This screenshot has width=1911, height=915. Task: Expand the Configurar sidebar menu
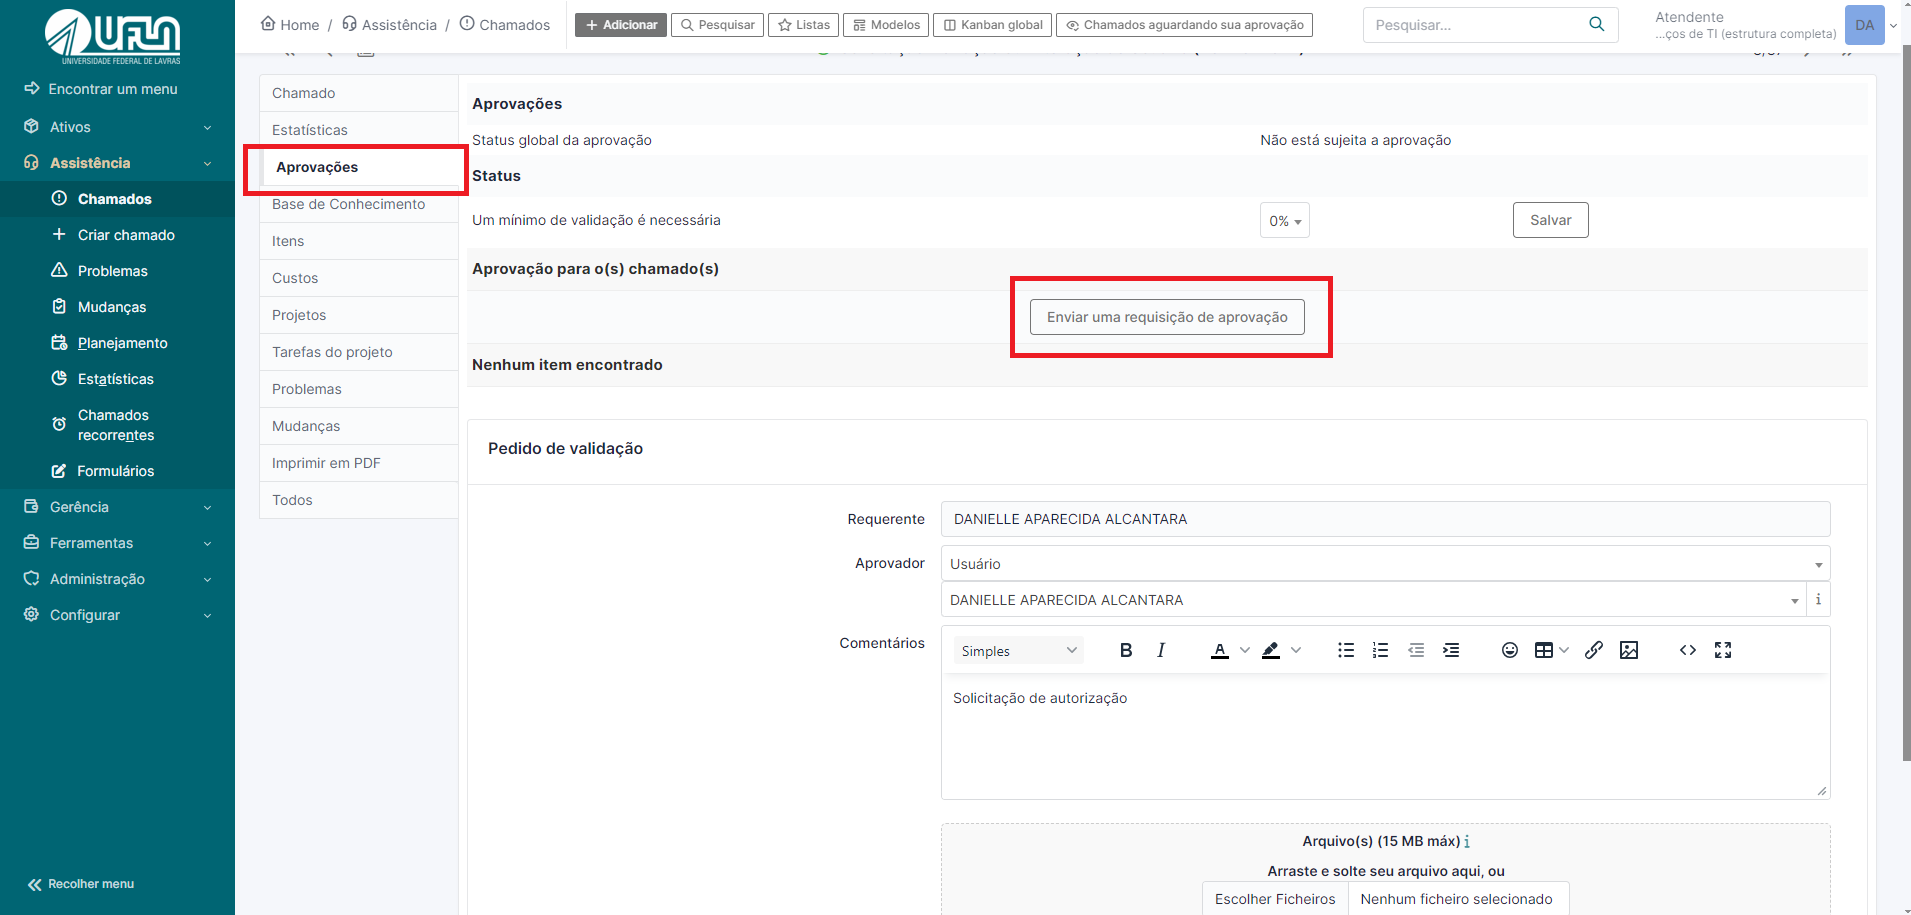(117, 615)
